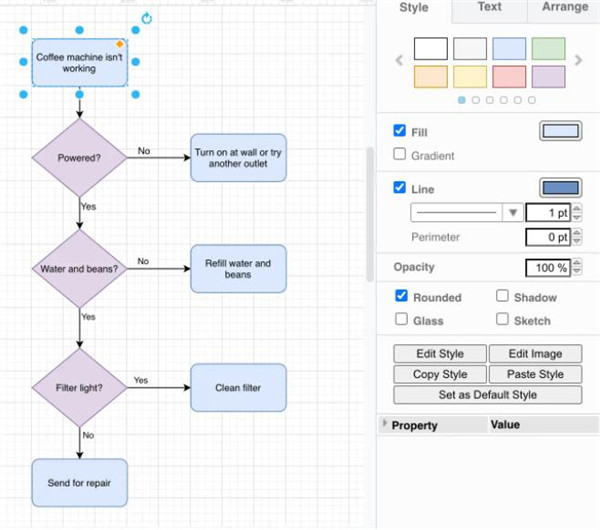The image size is (600, 530).
Task: Click the orange diamond handle on the selected shape
Action: 120,45
